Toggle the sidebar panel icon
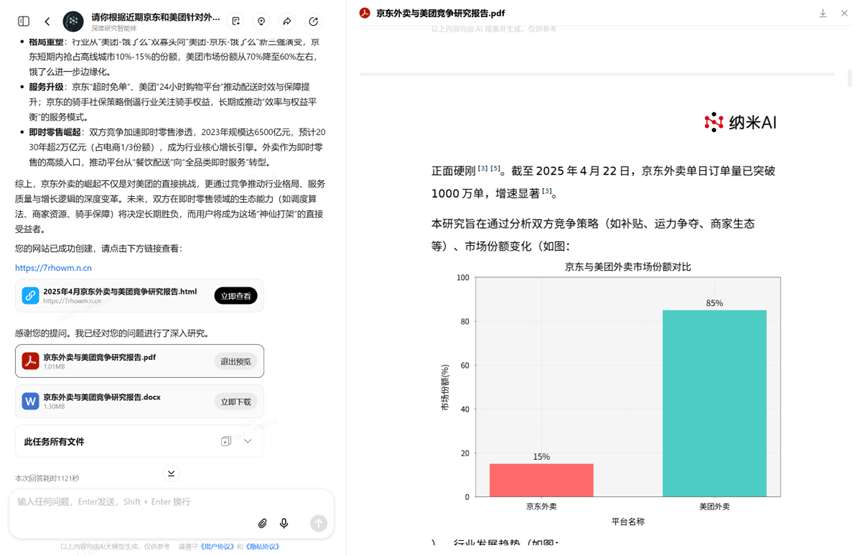865x556 pixels. click(x=24, y=22)
